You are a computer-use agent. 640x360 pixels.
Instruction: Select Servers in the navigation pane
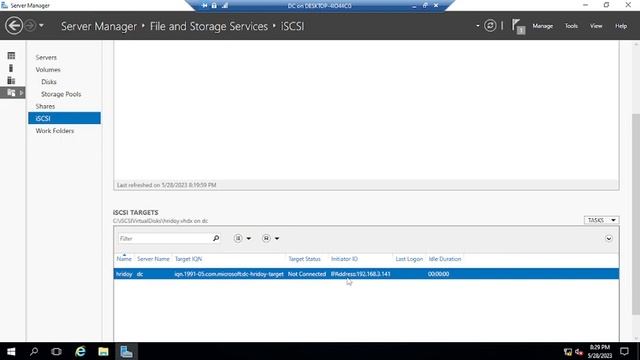tap(46, 58)
